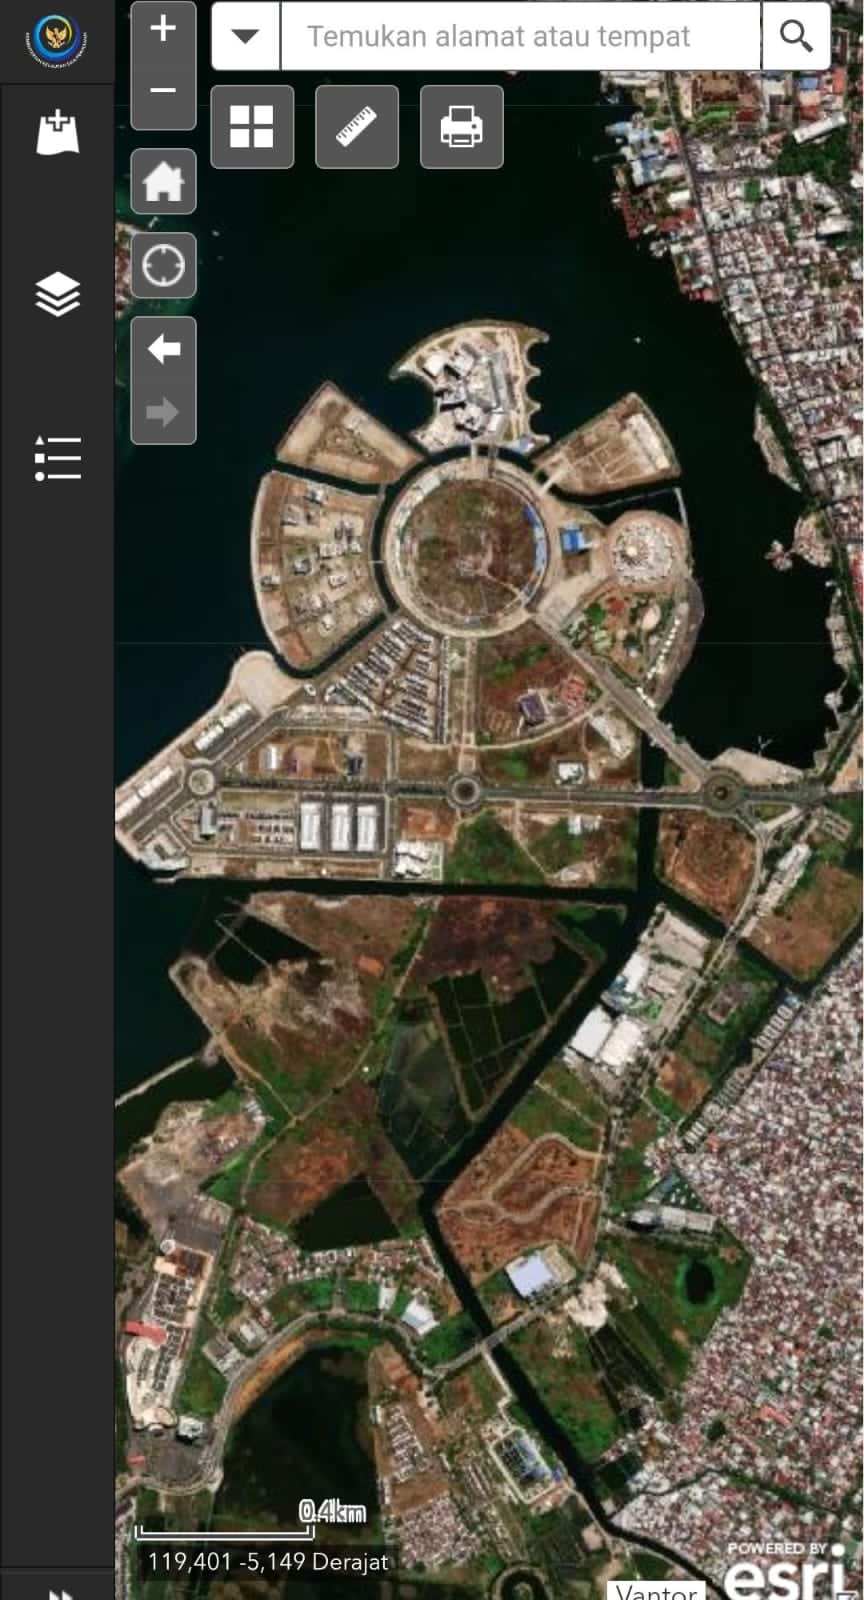Click the agency logo in the header

coord(57,40)
